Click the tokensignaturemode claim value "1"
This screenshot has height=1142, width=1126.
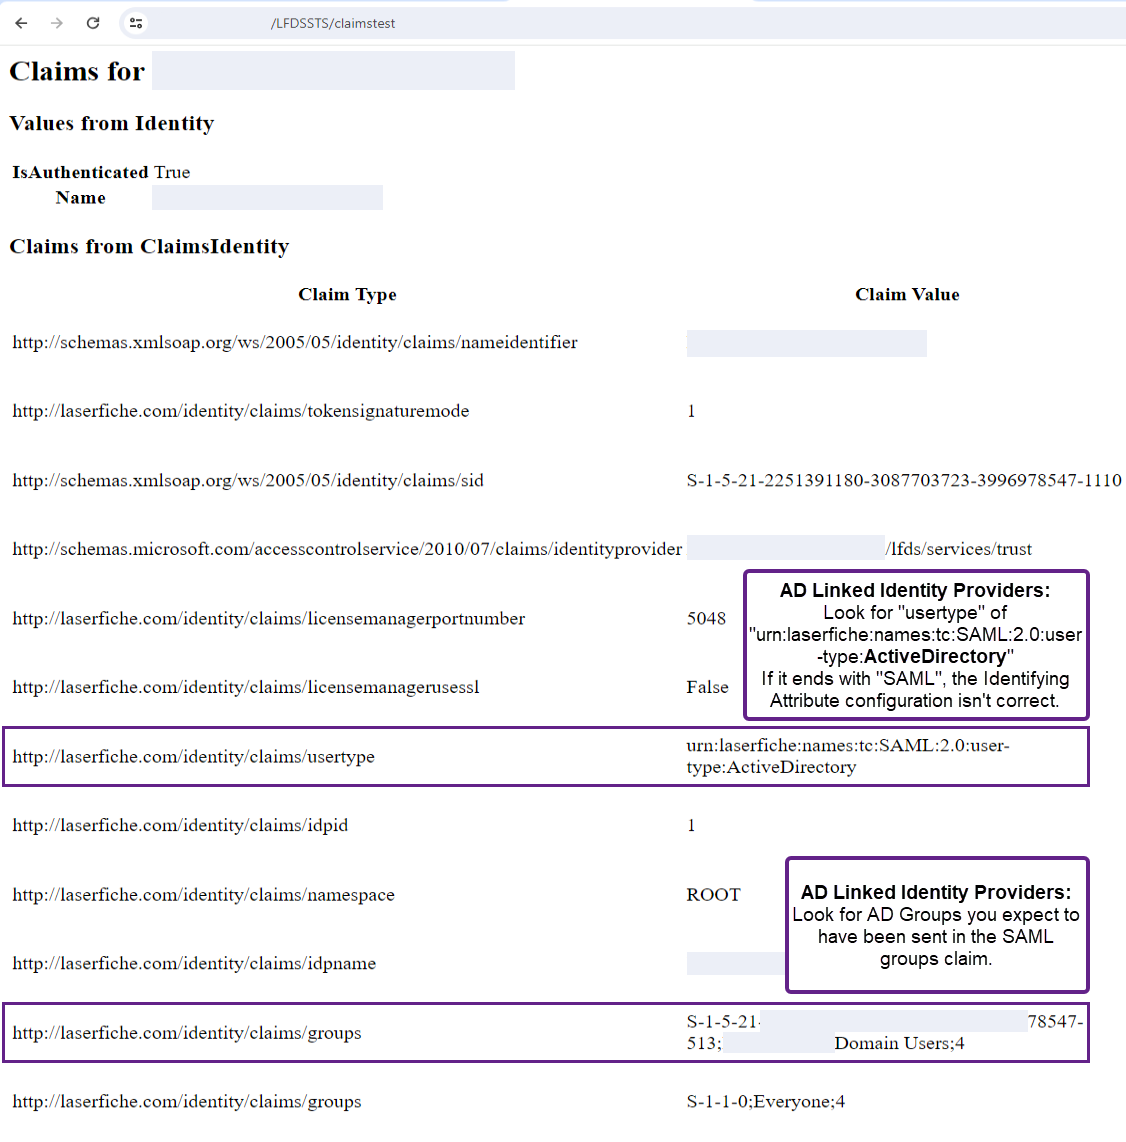pyautogui.click(x=691, y=411)
